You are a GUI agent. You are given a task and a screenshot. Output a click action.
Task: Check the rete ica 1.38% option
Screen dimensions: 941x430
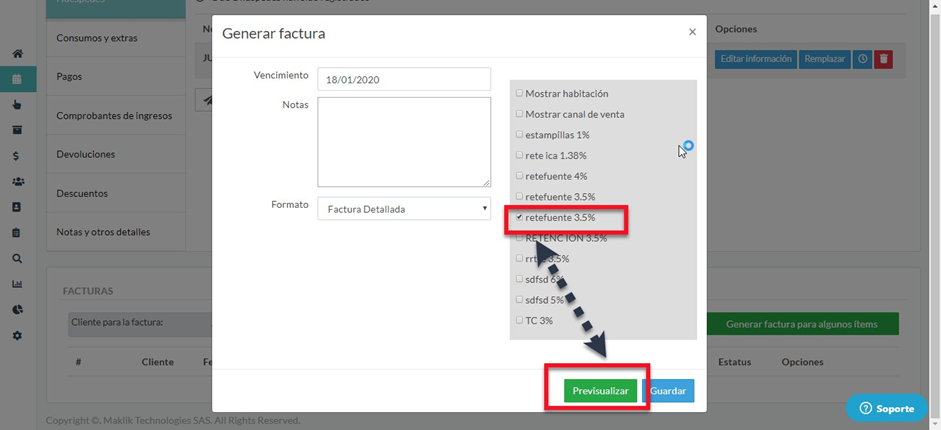point(519,156)
